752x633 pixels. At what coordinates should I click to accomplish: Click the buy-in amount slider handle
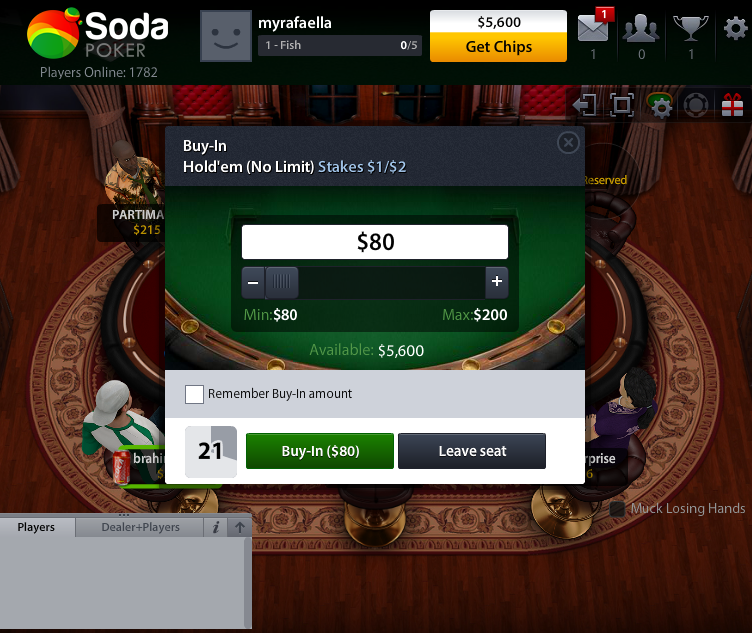coord(282,282)
